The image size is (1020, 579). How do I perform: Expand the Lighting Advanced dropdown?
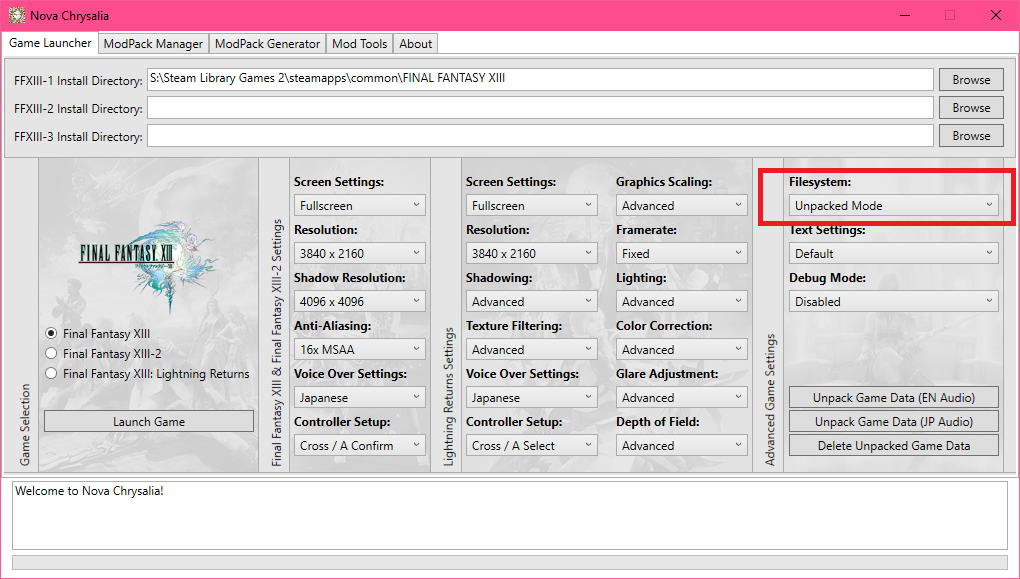coord(682,302)
